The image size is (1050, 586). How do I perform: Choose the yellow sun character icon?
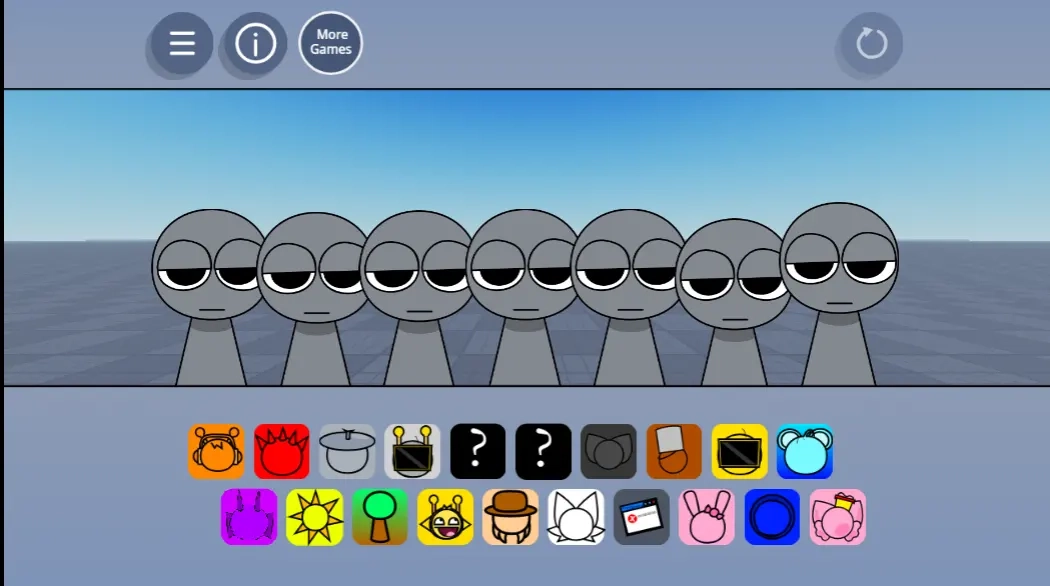pyautogui.click(x=315, y=517)
